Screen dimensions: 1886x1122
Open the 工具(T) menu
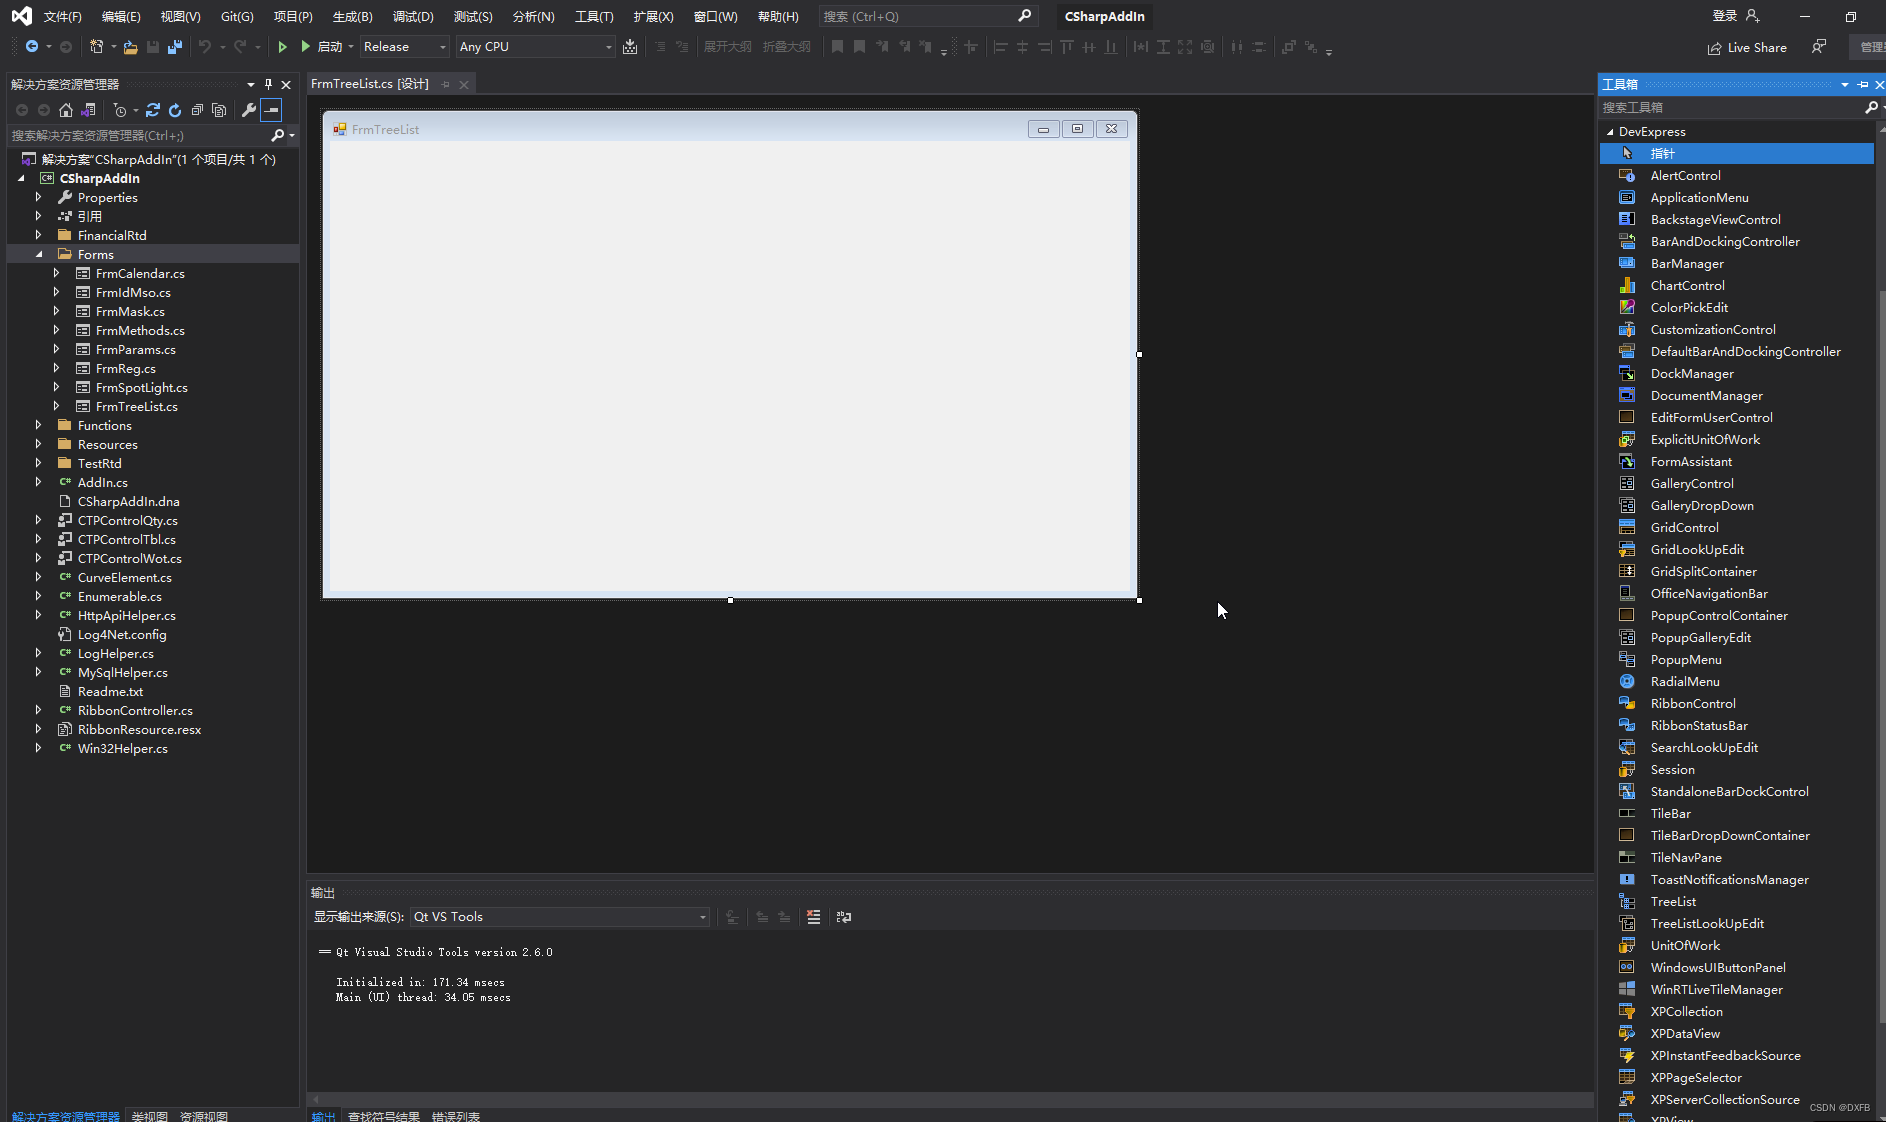coord(594,16)
